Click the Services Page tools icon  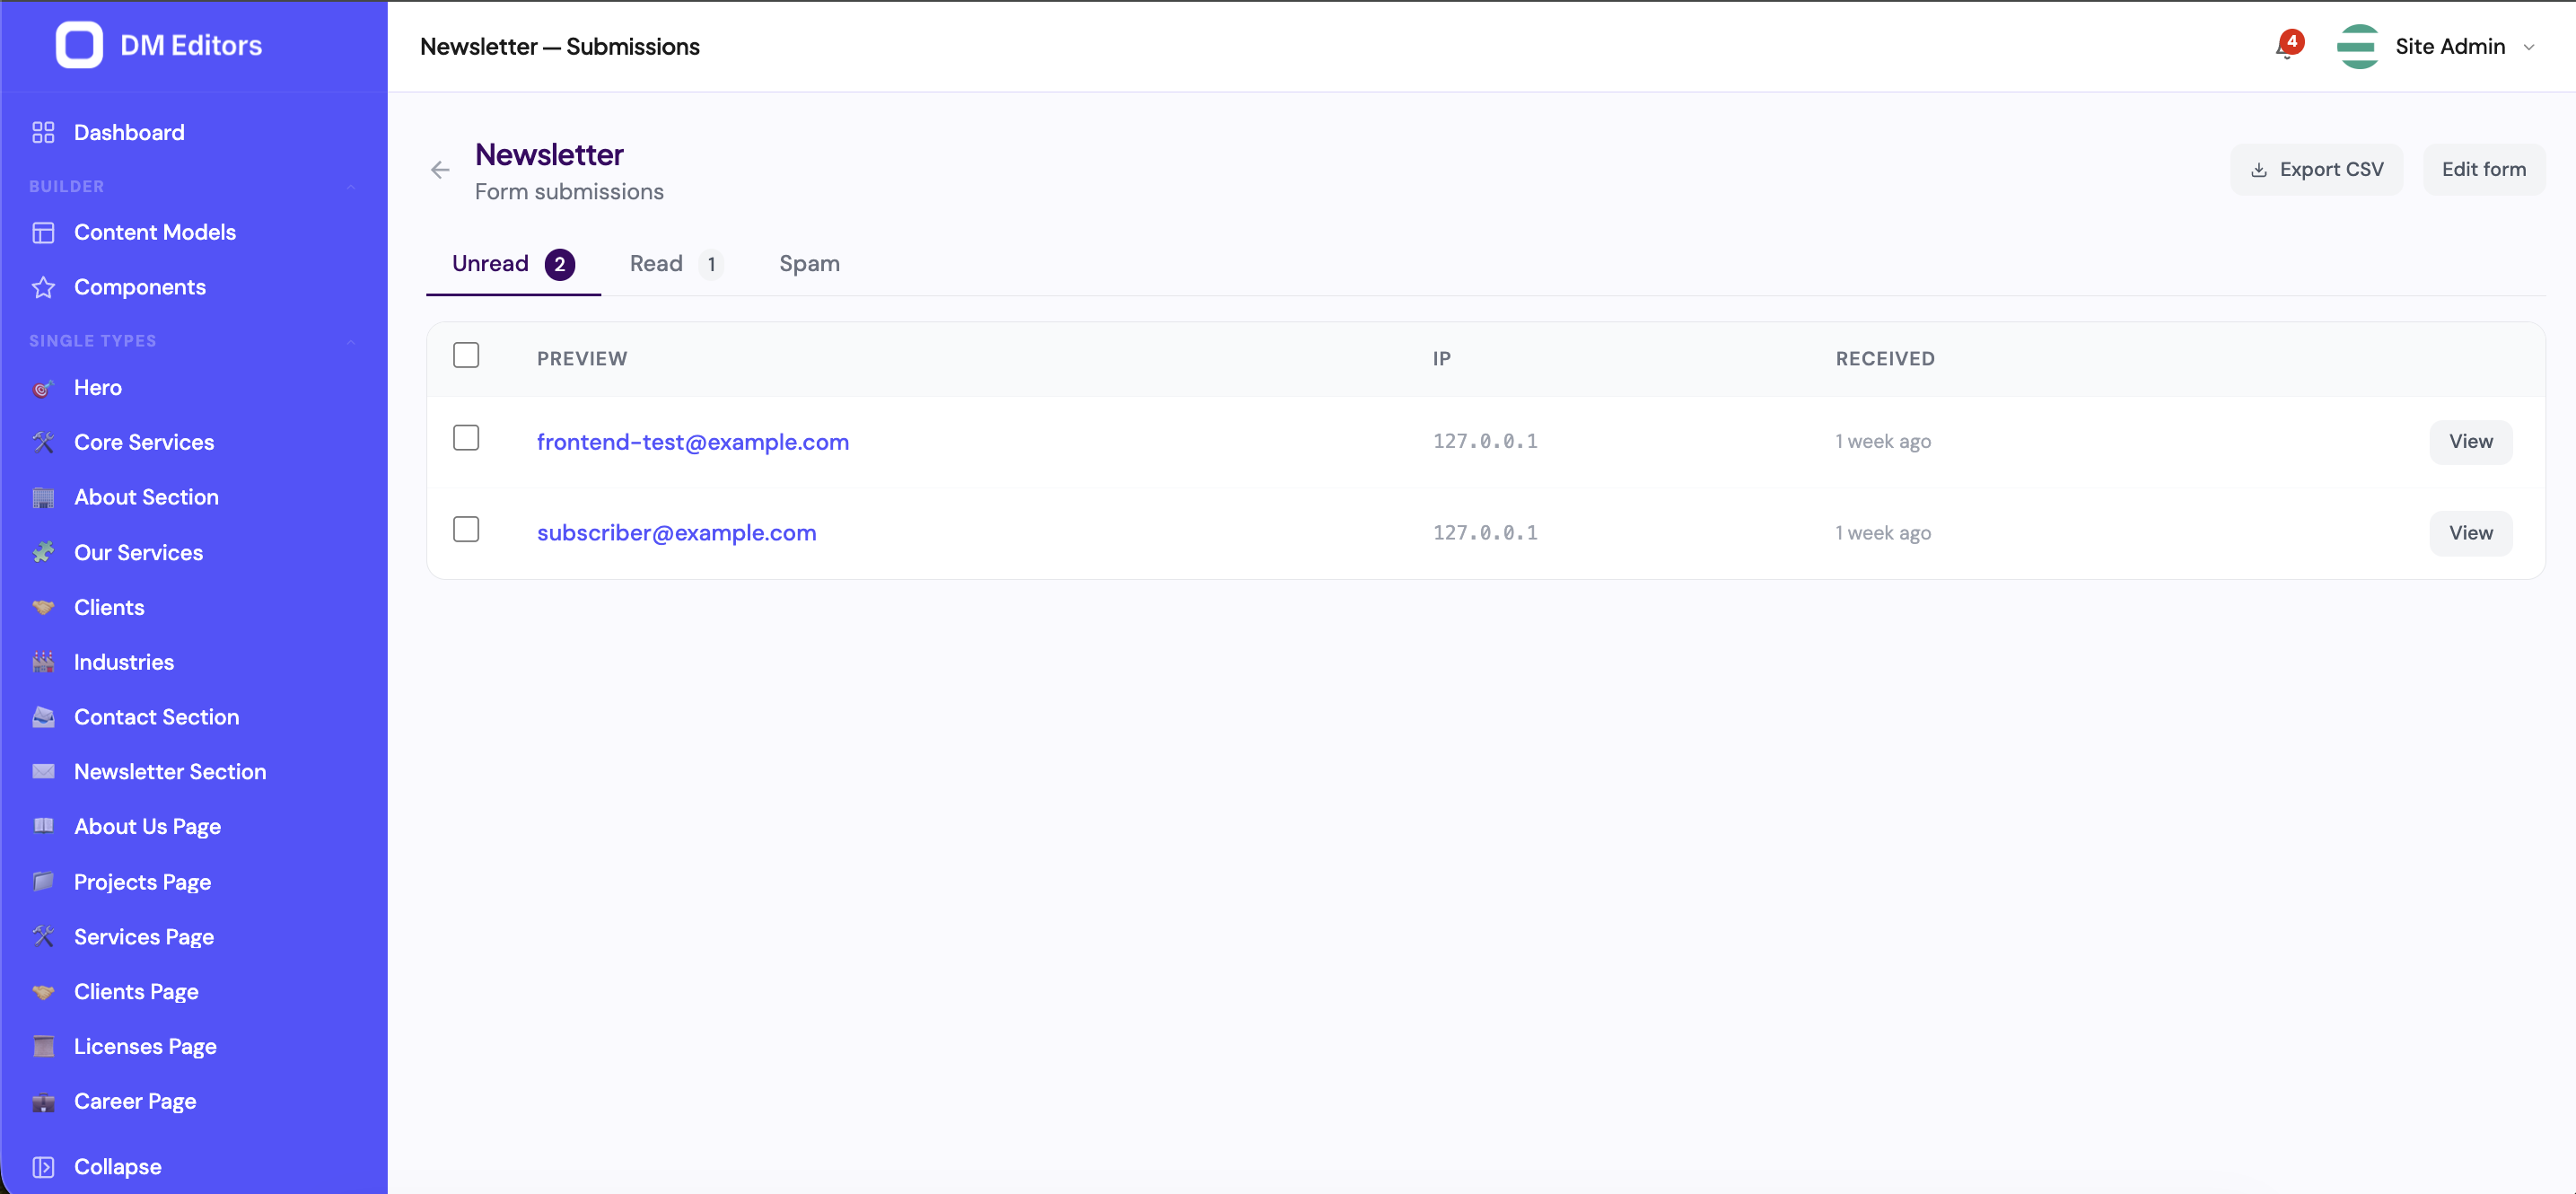[x=43, y=936]
